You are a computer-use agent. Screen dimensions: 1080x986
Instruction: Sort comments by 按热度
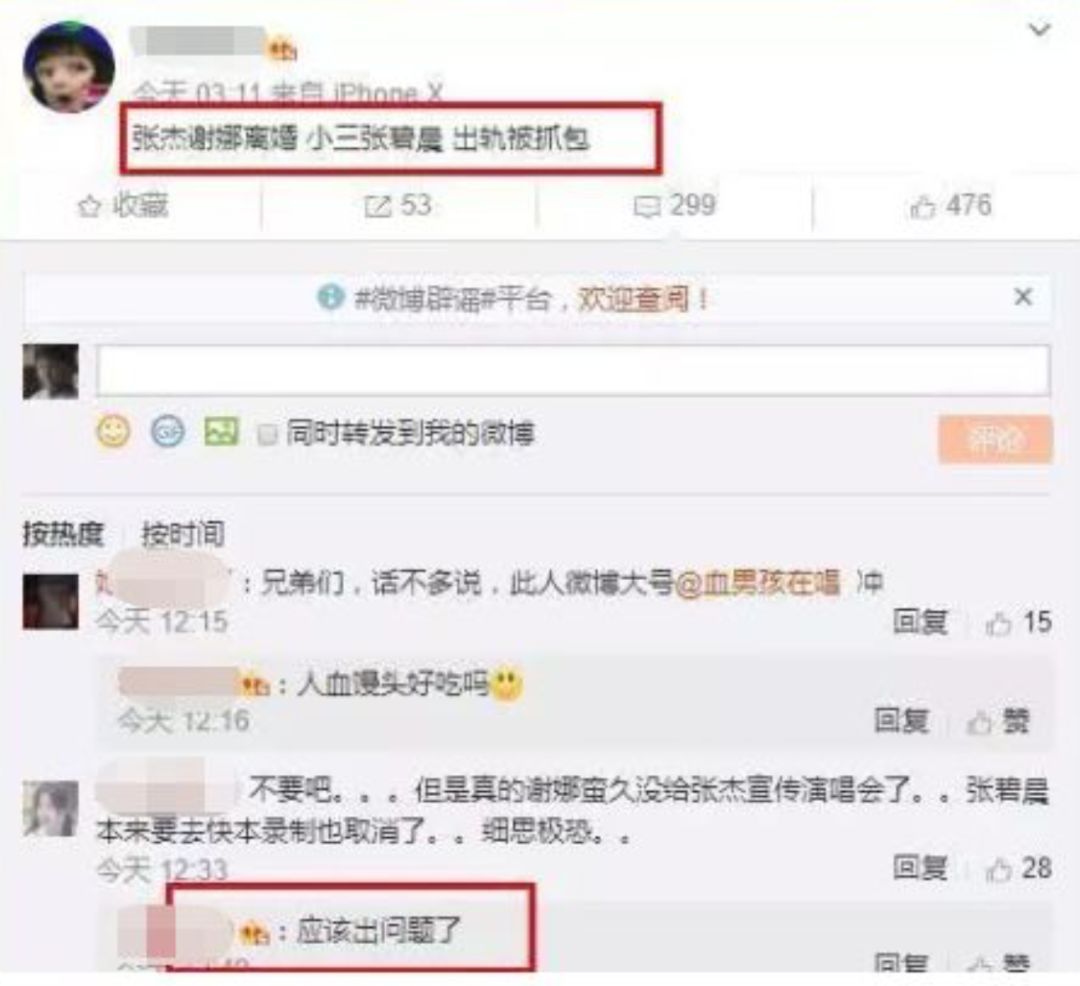tap(63, 534)
